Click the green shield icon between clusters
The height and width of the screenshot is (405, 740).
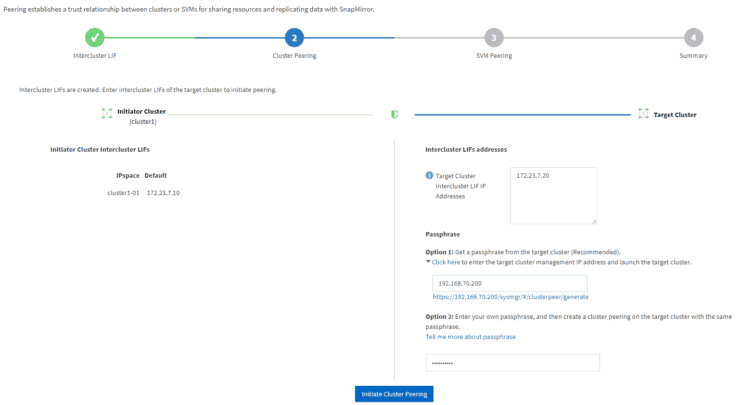tap(394, 114)
